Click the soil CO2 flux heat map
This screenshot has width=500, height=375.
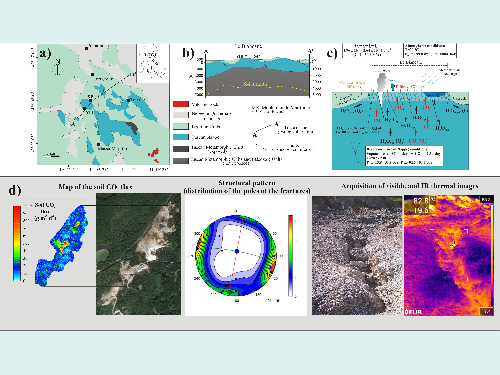[x=61, y=246]
